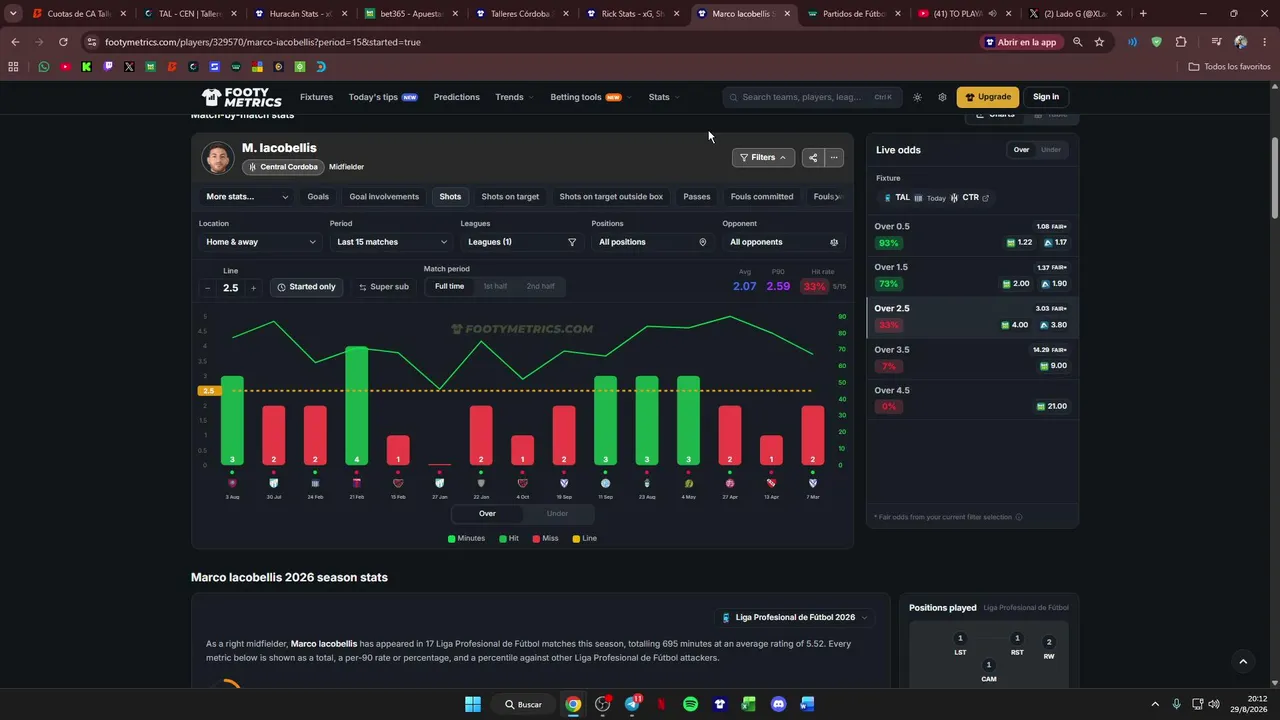
Task: Click the Windows Start button
Action: click(473, 704)
